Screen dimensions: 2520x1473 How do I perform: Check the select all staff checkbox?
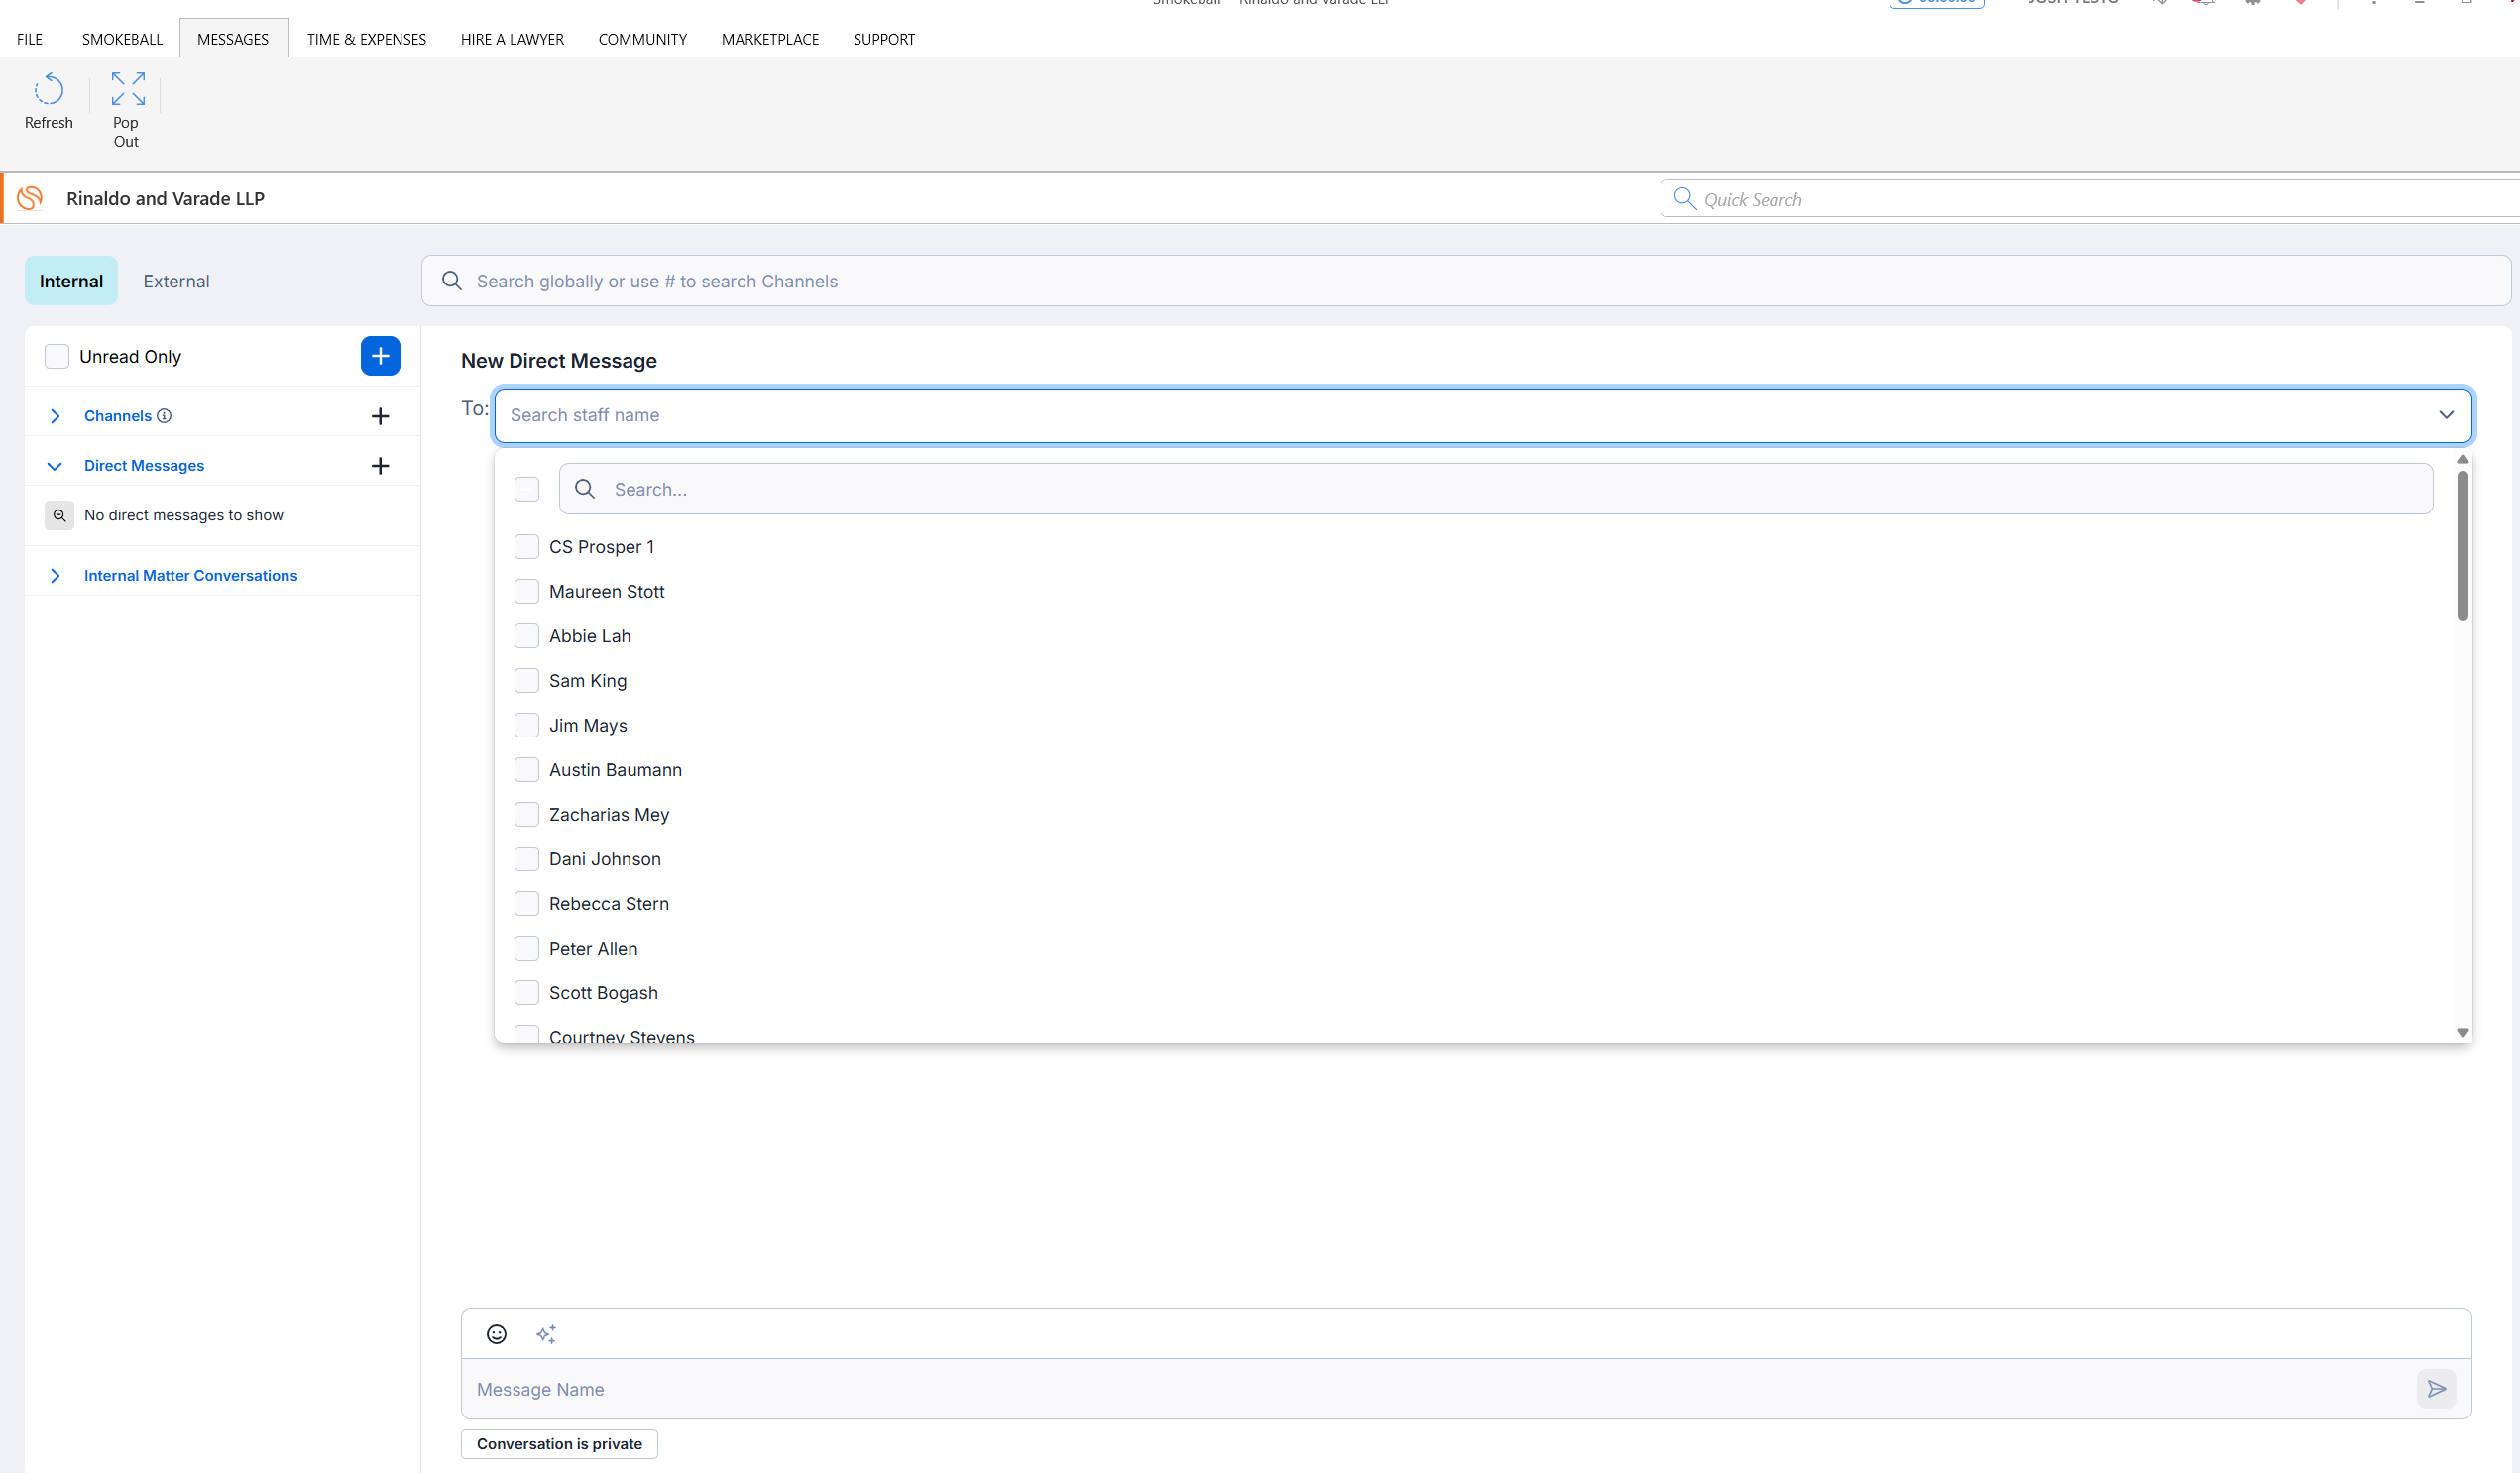pos(527,489)
